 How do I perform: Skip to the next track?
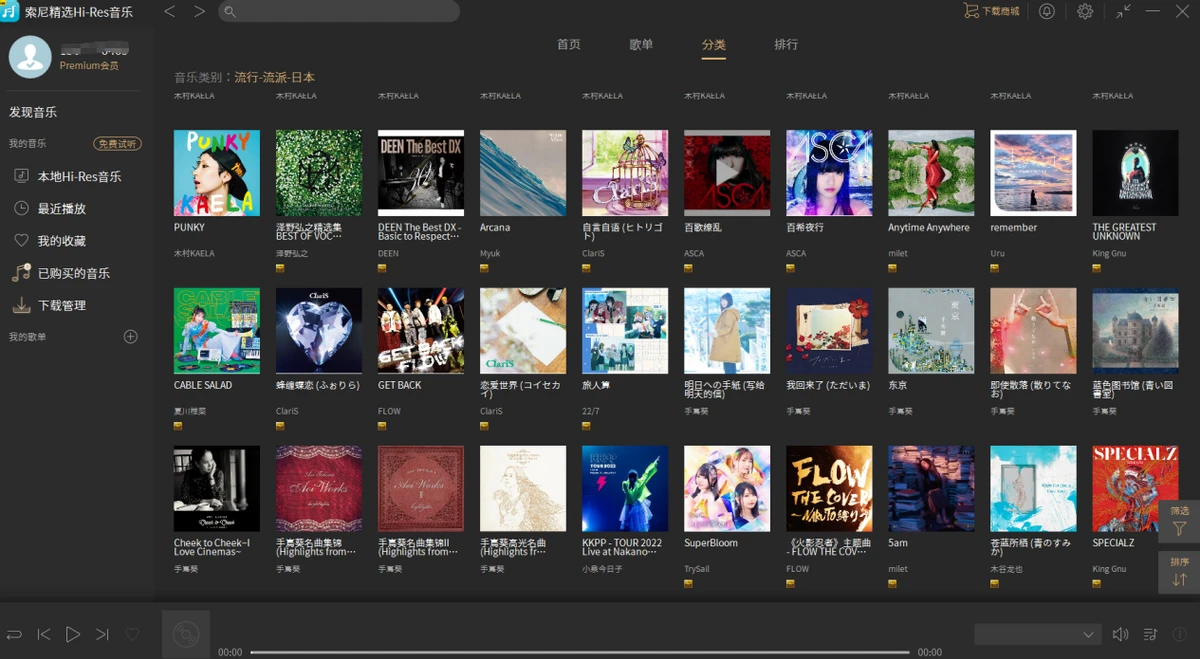[x=102, y=634]
